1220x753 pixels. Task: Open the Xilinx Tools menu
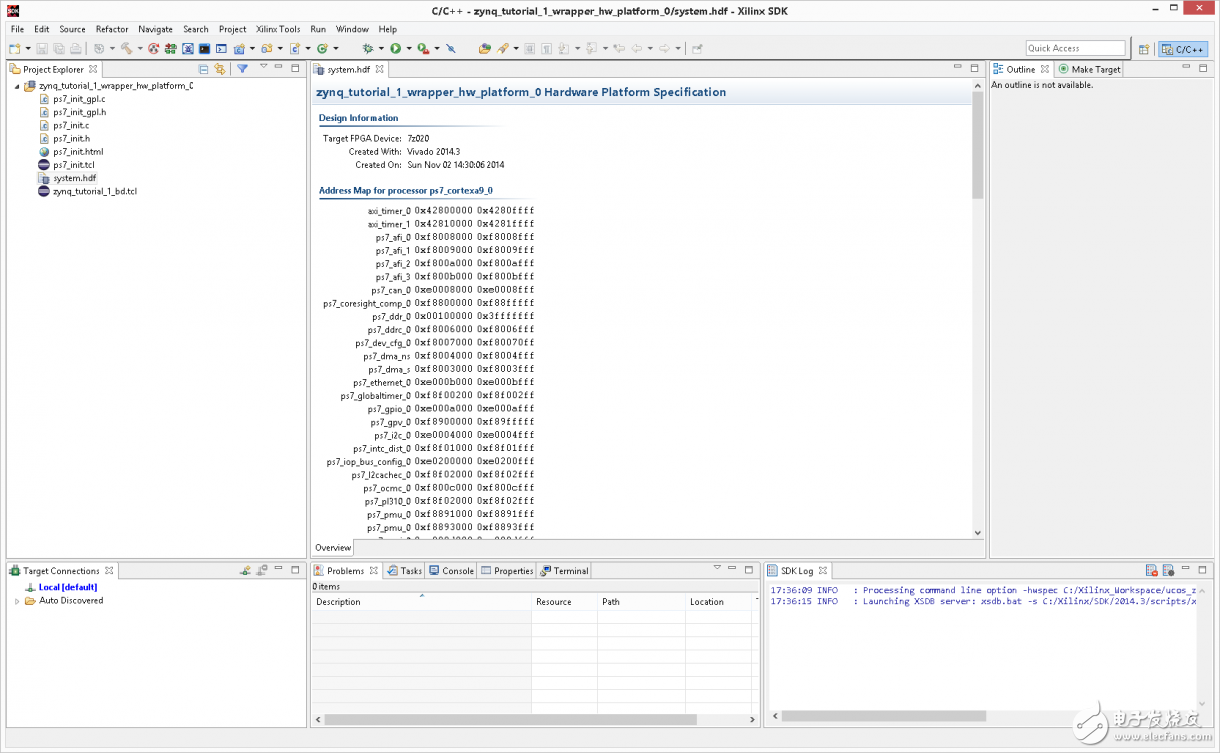(x=278, y=29)
